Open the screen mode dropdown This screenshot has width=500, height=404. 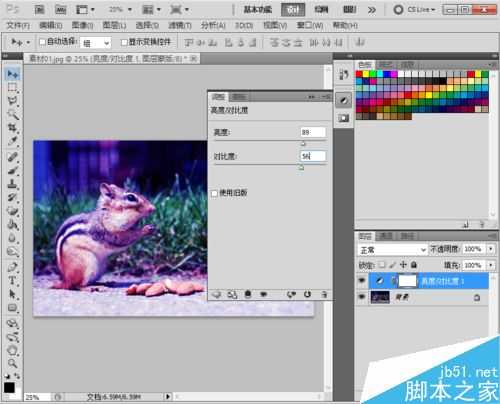[179, 9]
